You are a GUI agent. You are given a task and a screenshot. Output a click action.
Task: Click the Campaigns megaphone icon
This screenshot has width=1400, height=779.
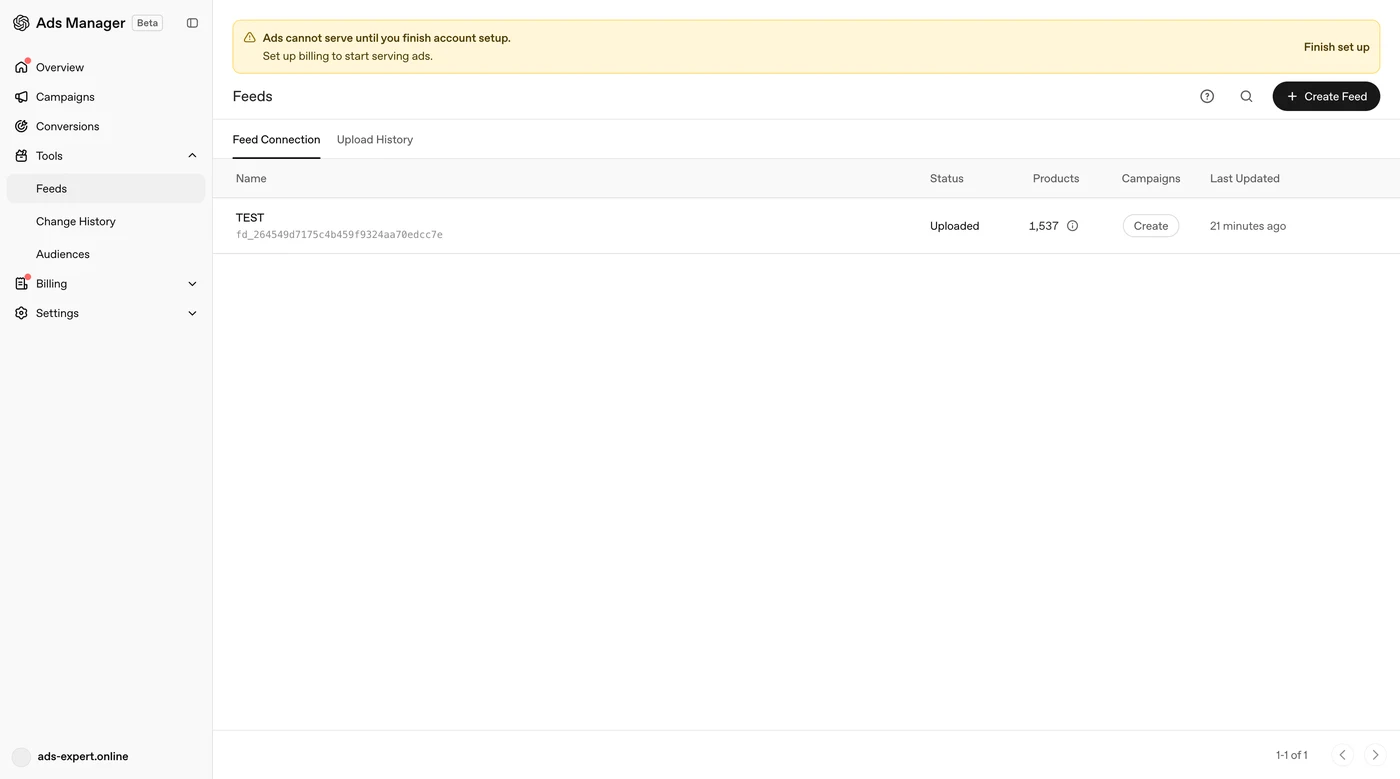pyautogui.click(x=21, y=97)
